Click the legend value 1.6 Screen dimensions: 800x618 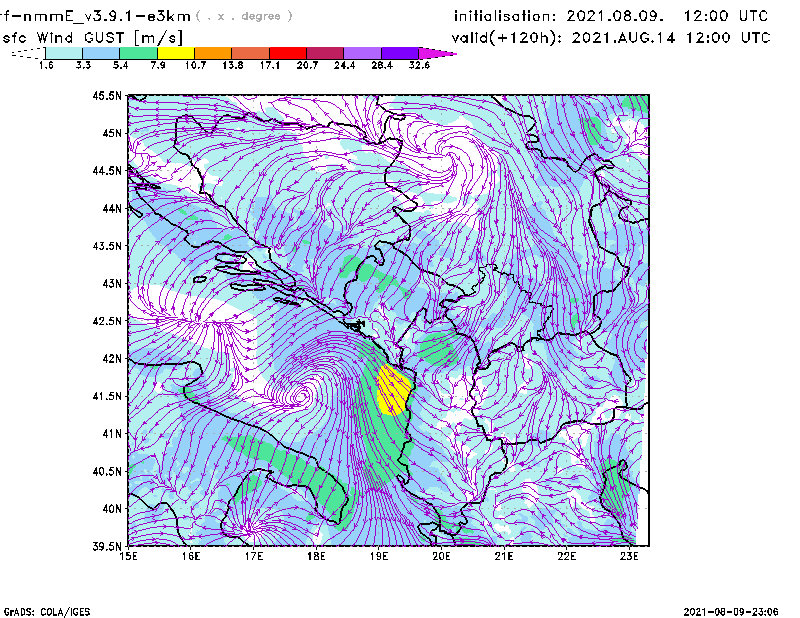point(46,65)
